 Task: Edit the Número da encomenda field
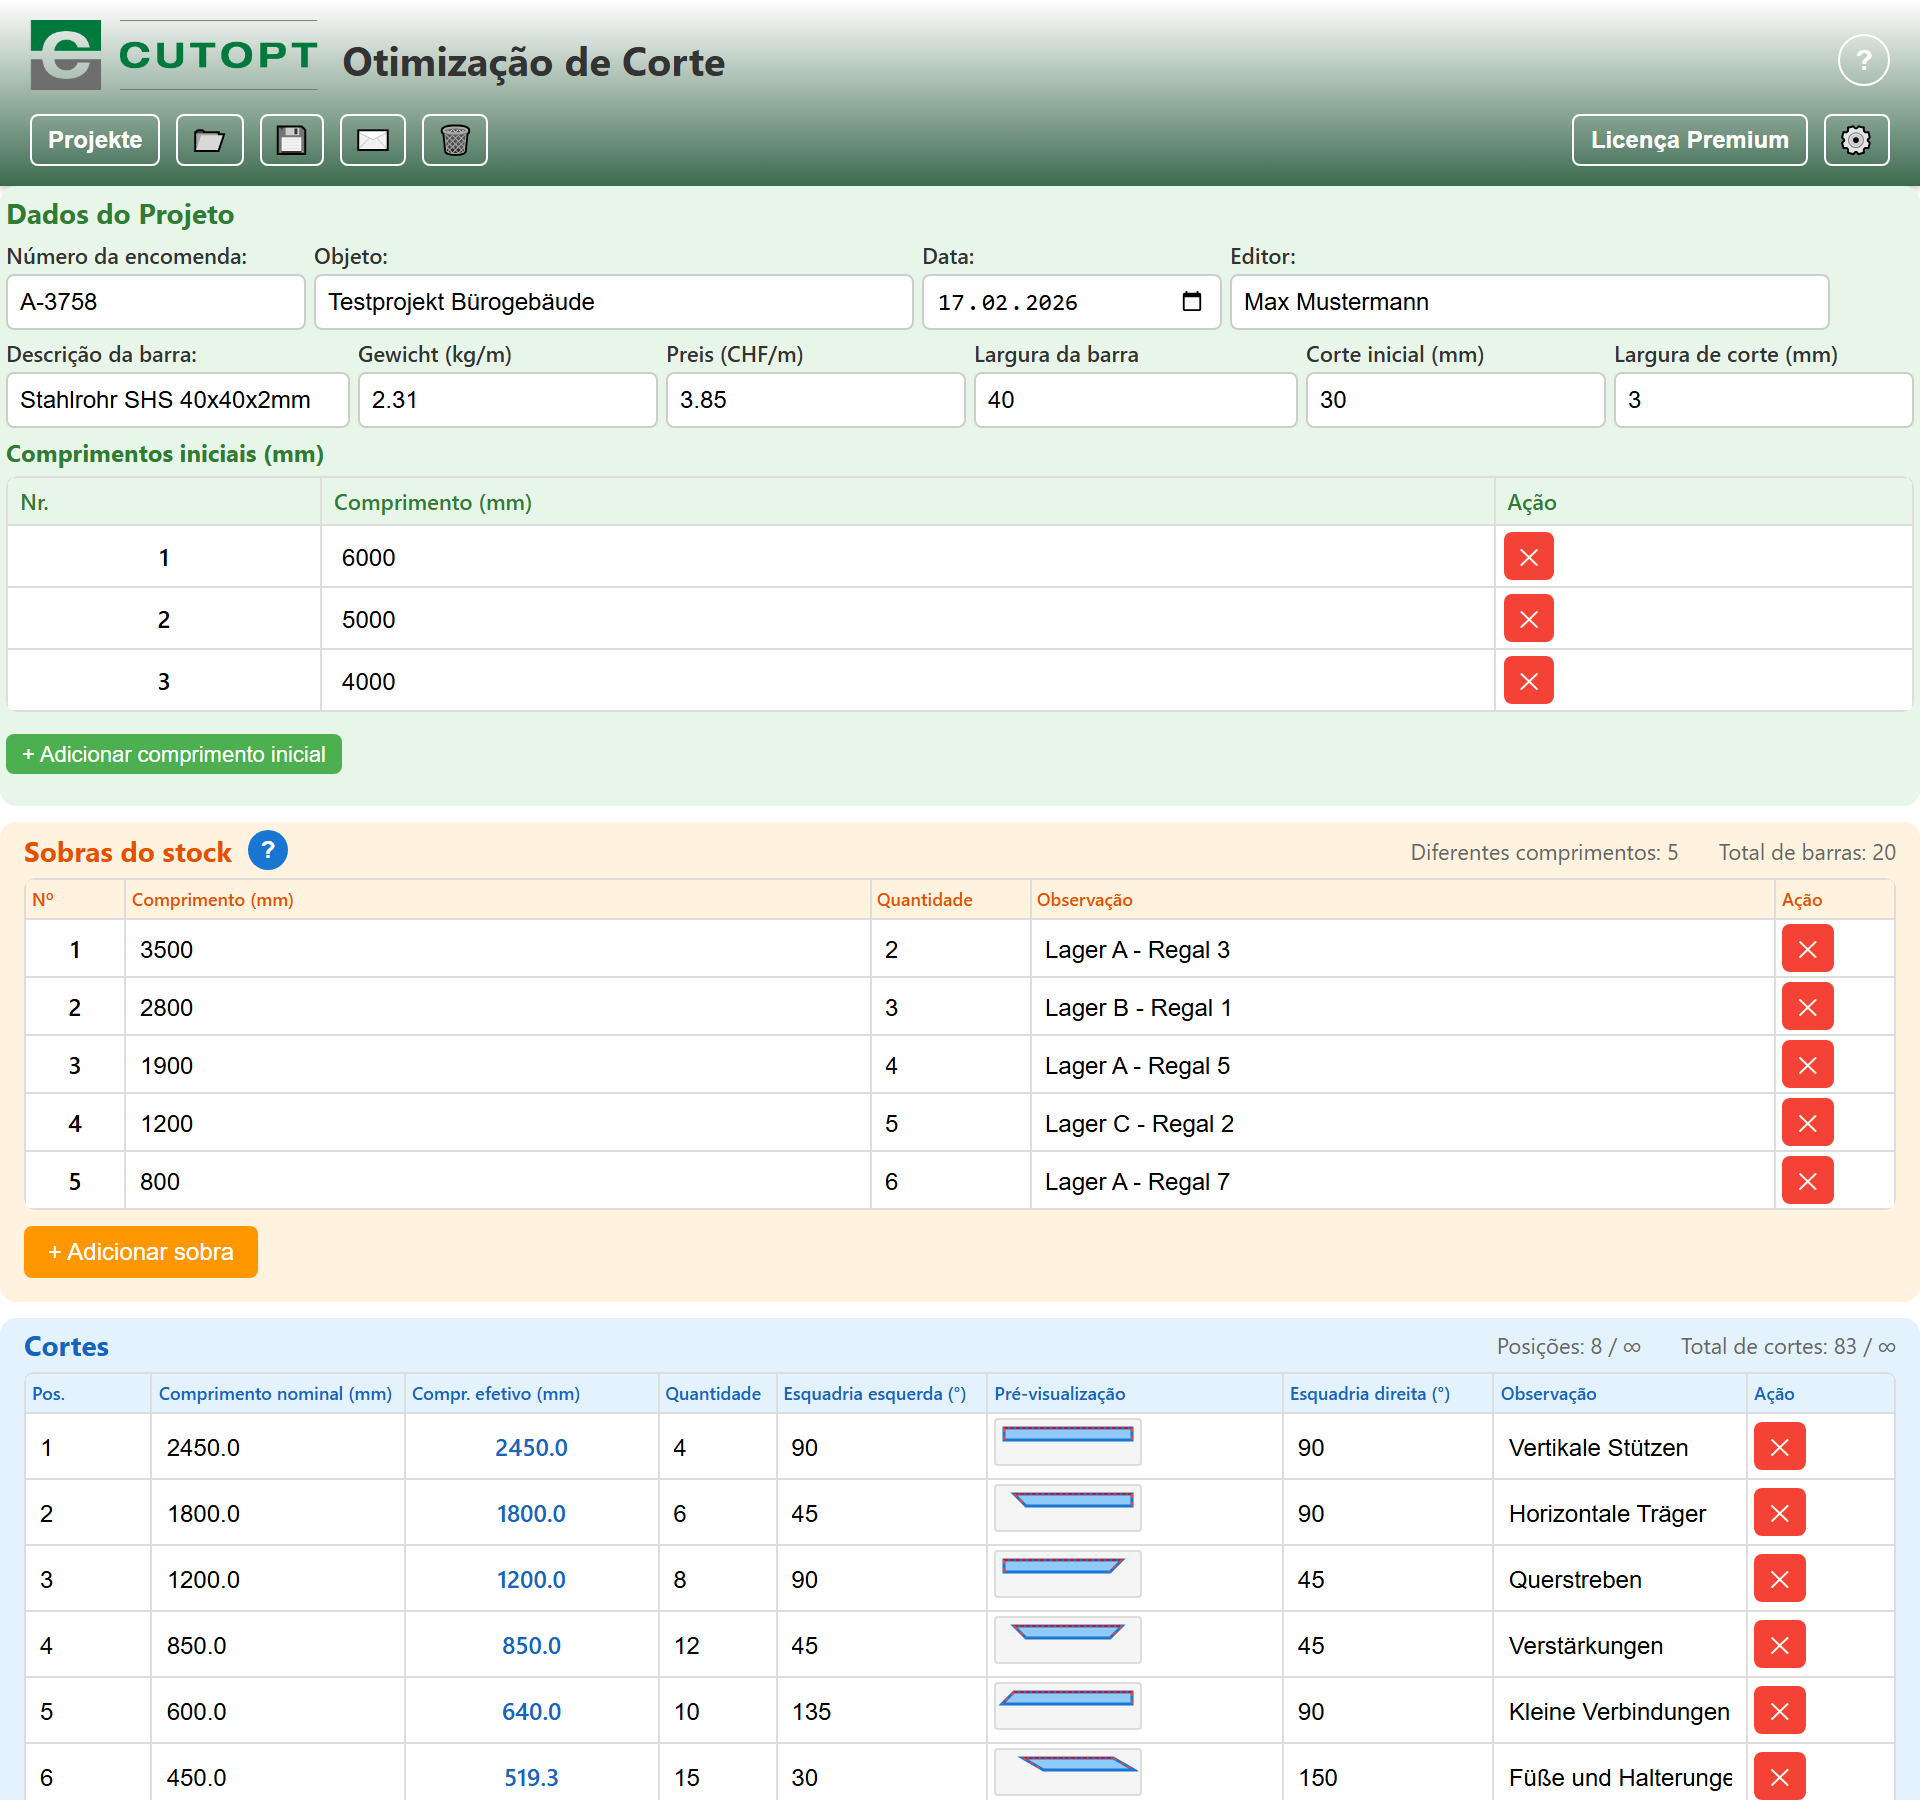(x=156, y=302)
